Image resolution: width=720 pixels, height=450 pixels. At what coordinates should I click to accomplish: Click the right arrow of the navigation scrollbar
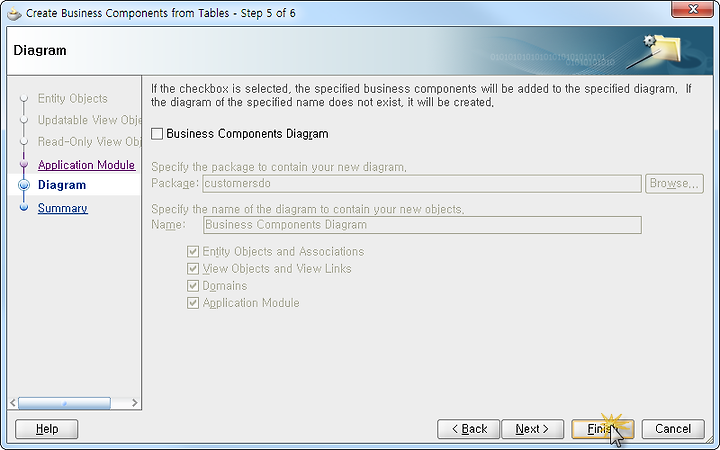point(135,403)
